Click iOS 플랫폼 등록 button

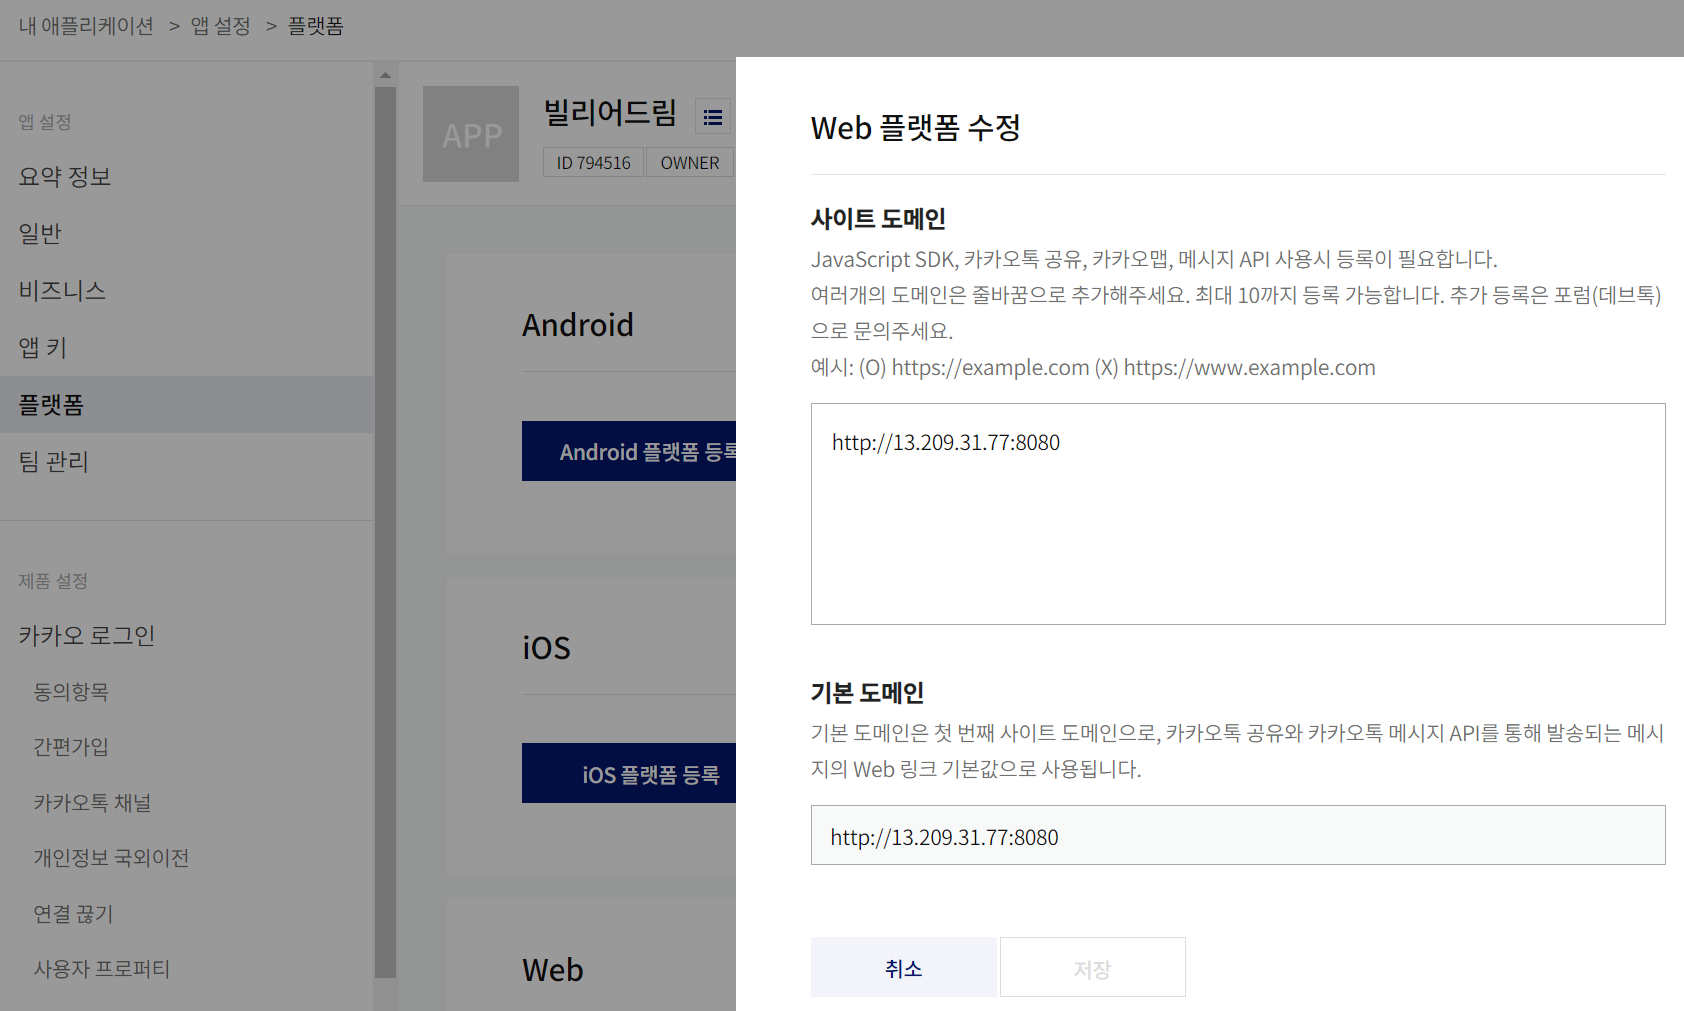point(629,773)
